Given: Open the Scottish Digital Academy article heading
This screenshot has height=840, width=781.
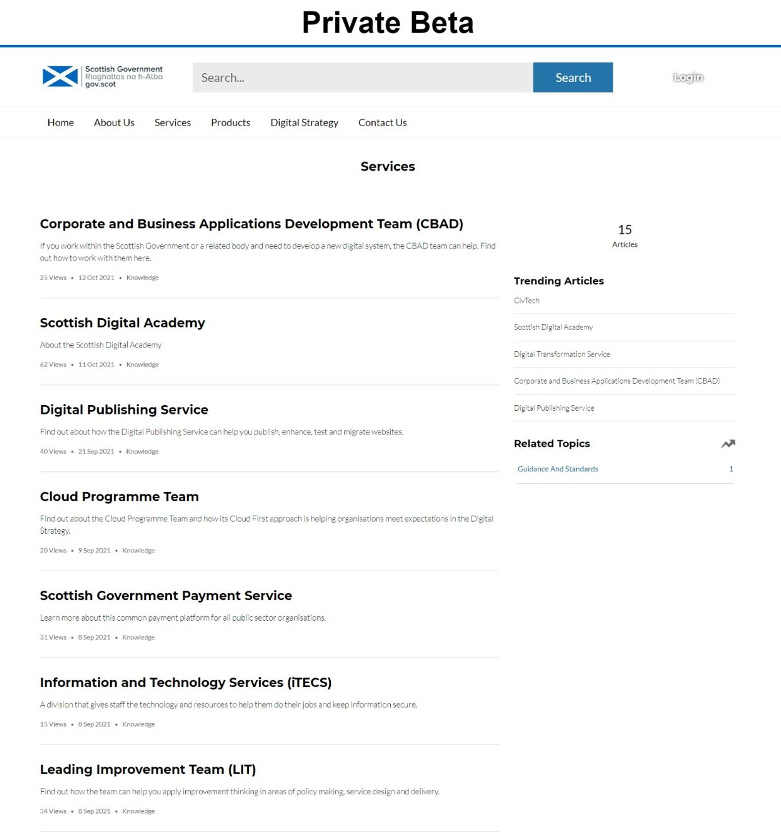Looking at the screenshot, I should (x=123, y=322).
